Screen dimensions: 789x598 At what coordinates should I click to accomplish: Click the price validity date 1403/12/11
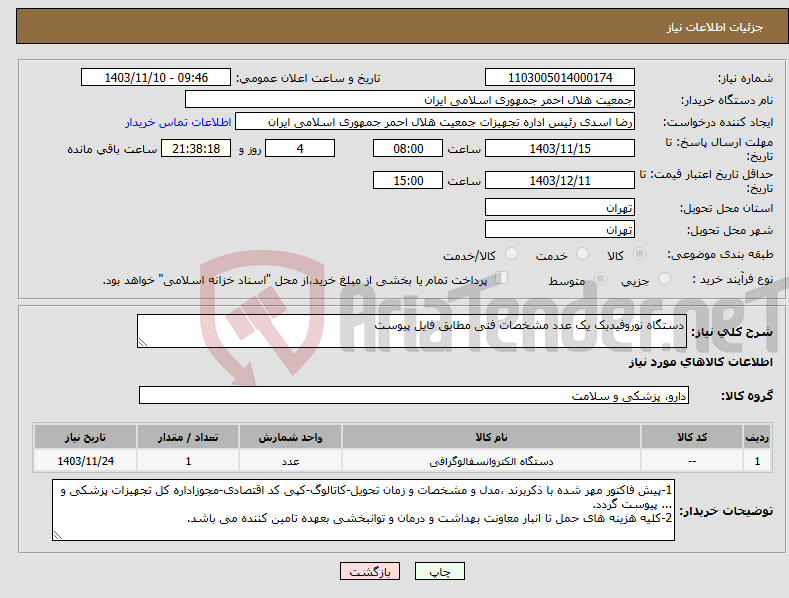coord(560,180)
